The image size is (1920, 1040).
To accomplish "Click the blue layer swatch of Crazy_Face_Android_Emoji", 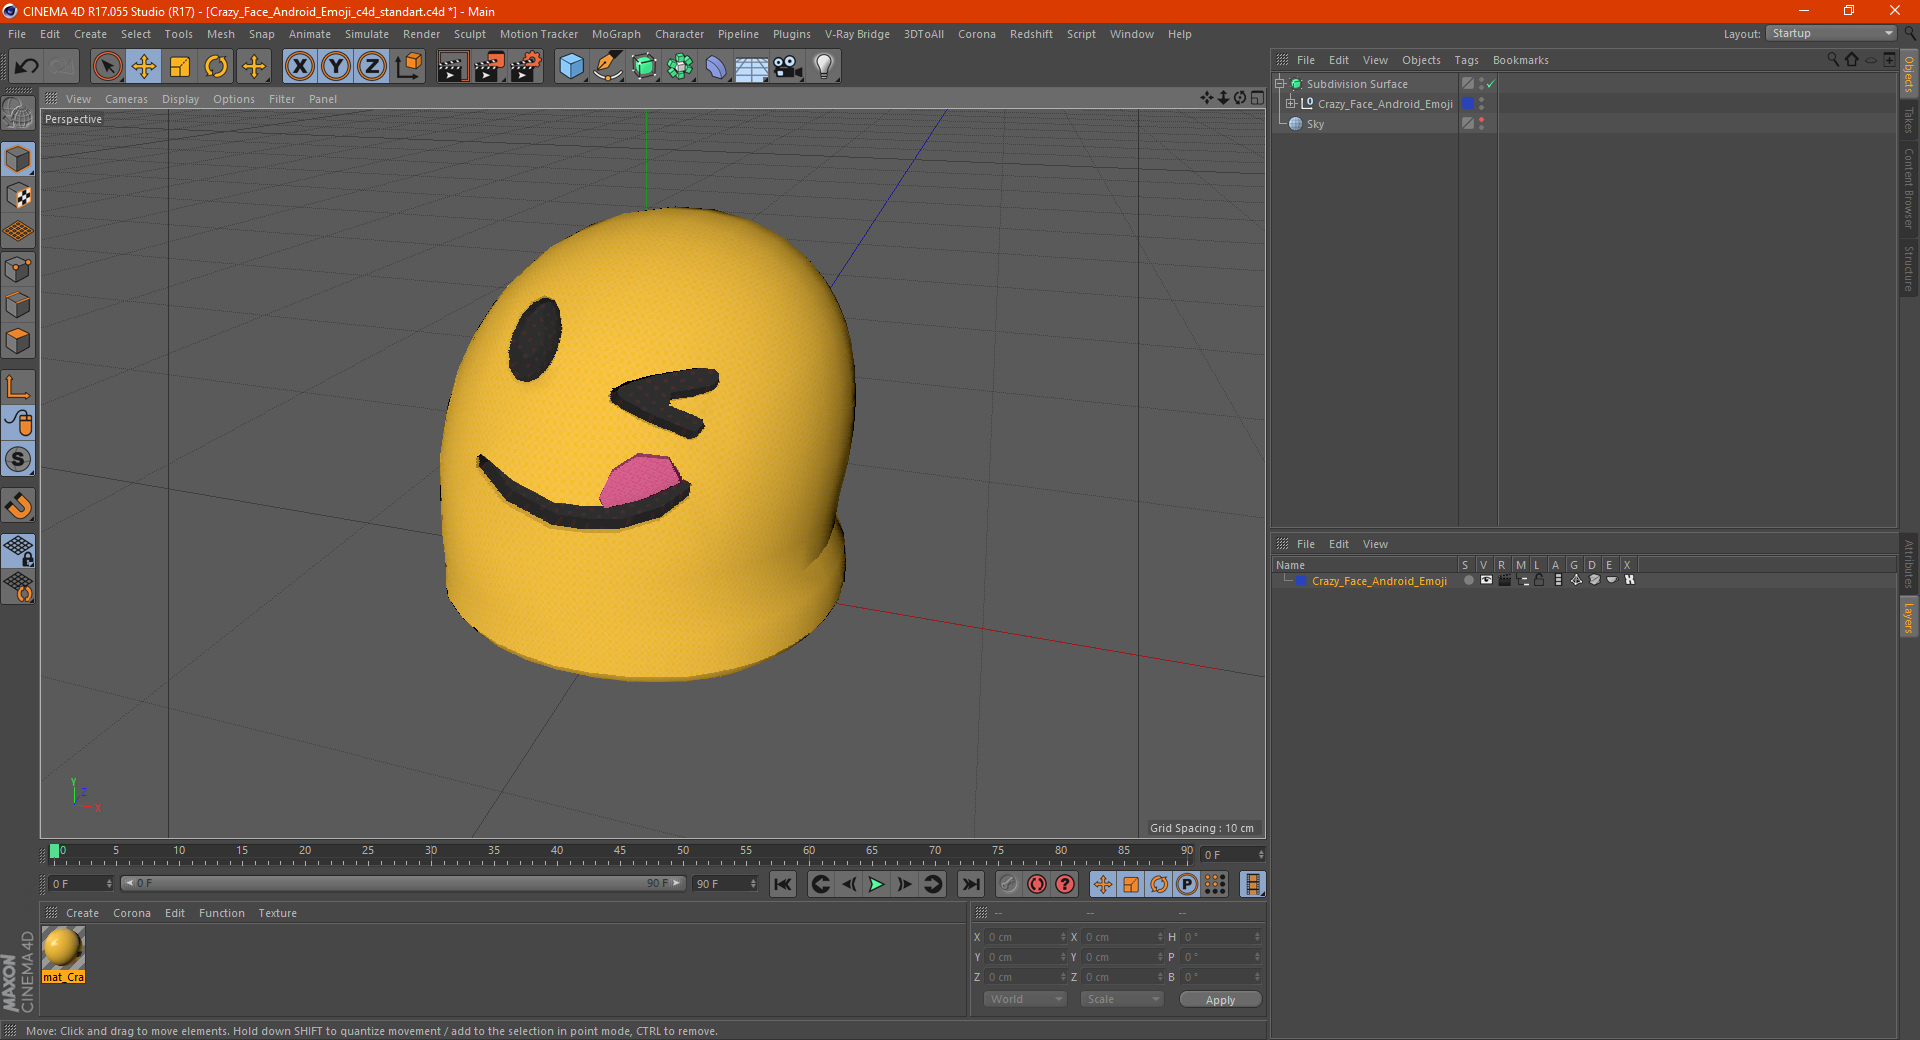I will [x=1468, y=104].
